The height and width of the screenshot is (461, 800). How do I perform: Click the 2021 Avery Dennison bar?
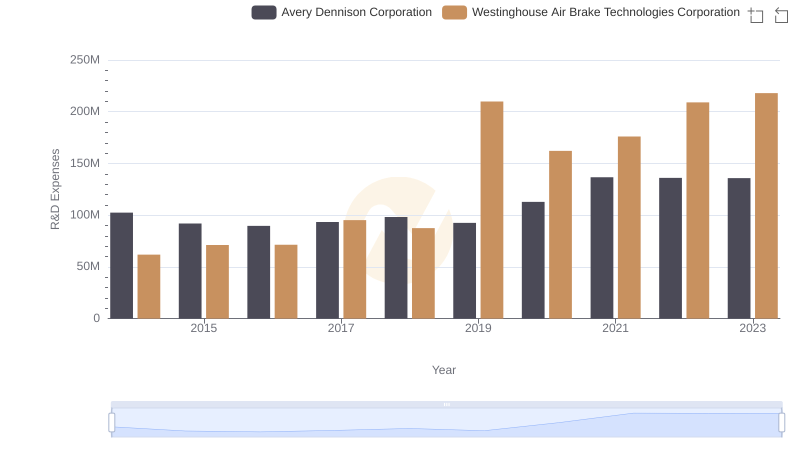pos(602,248)
